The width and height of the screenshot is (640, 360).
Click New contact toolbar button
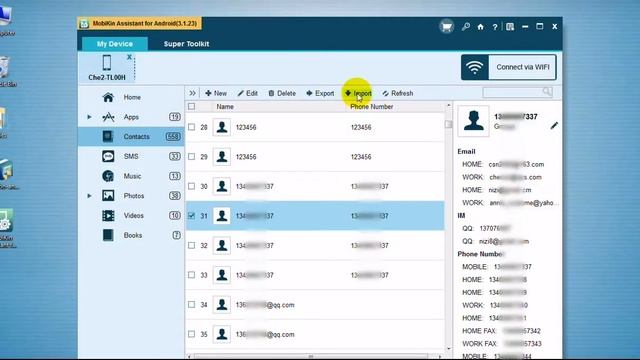click(216, 93)
